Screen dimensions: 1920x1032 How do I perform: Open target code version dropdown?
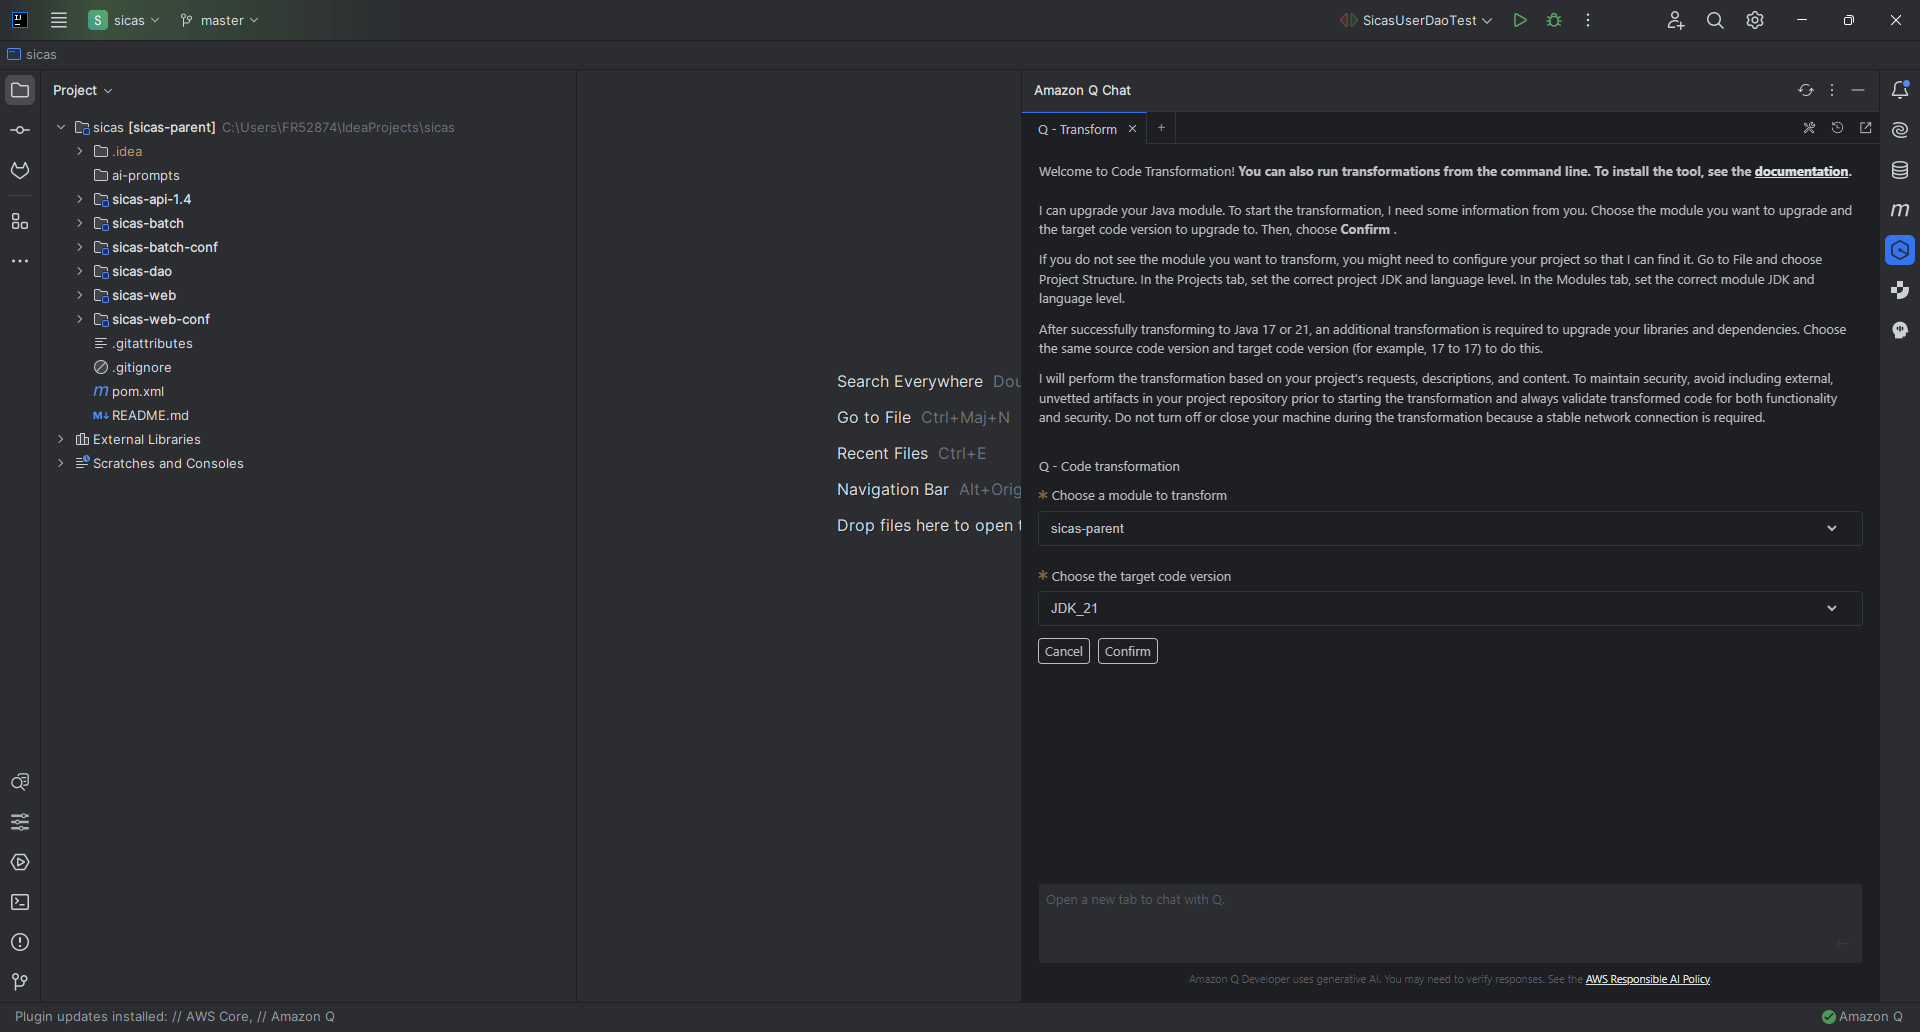click(x=1450, y=608)
